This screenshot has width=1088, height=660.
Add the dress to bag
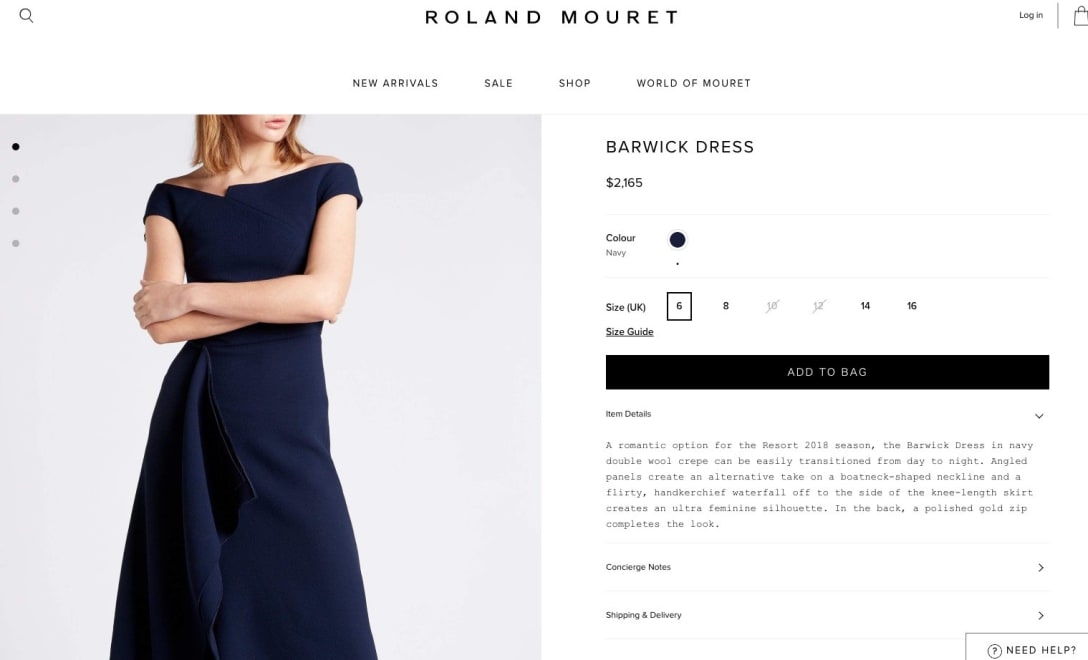click(827, 372)
